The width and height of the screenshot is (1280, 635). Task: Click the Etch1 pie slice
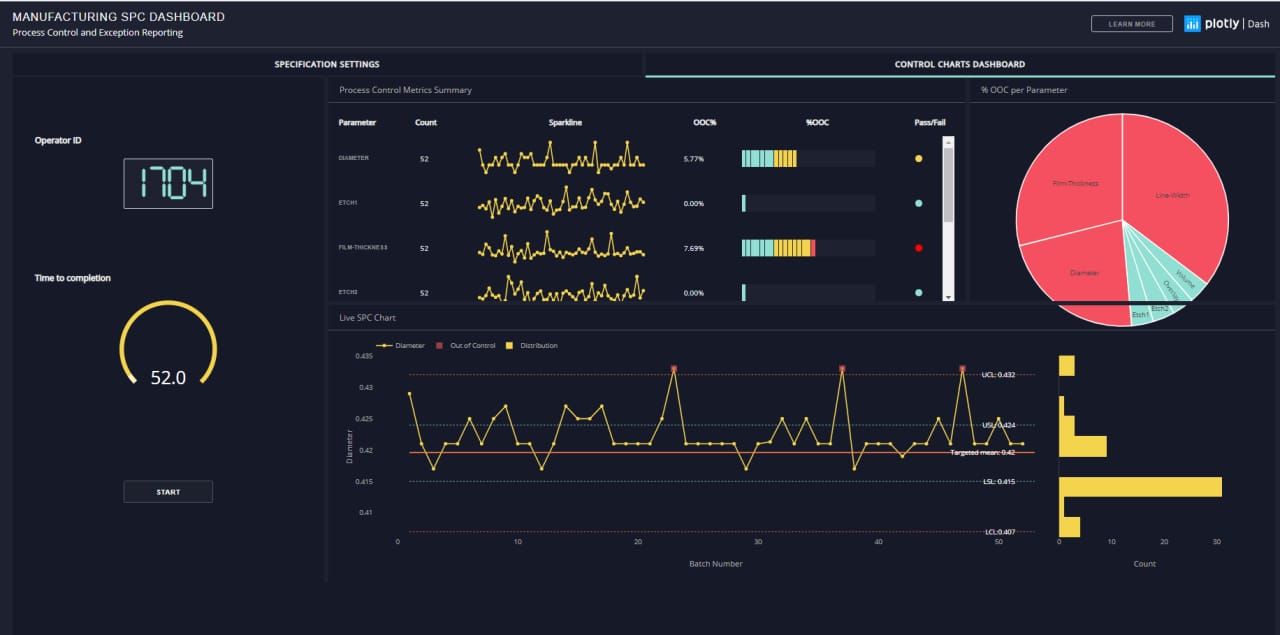1139,314
